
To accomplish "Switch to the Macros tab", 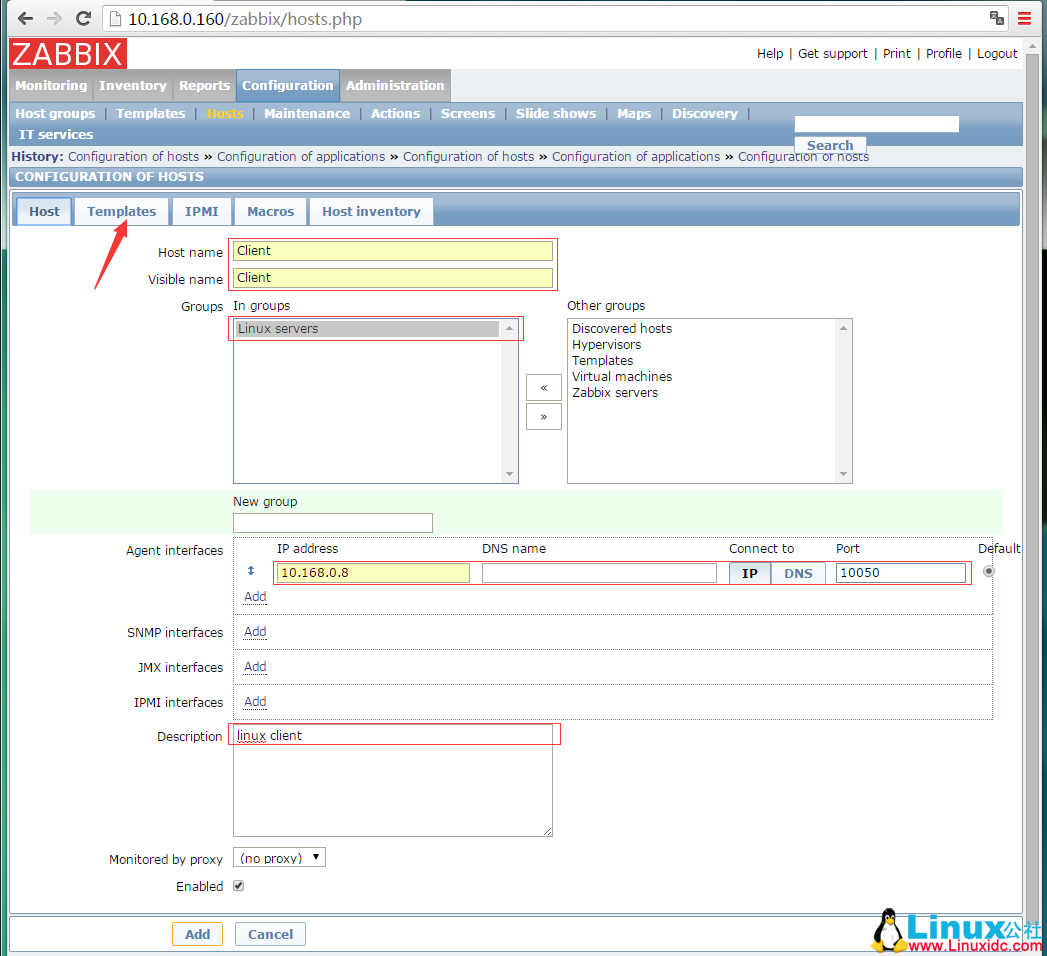I will tap(270, 211).
